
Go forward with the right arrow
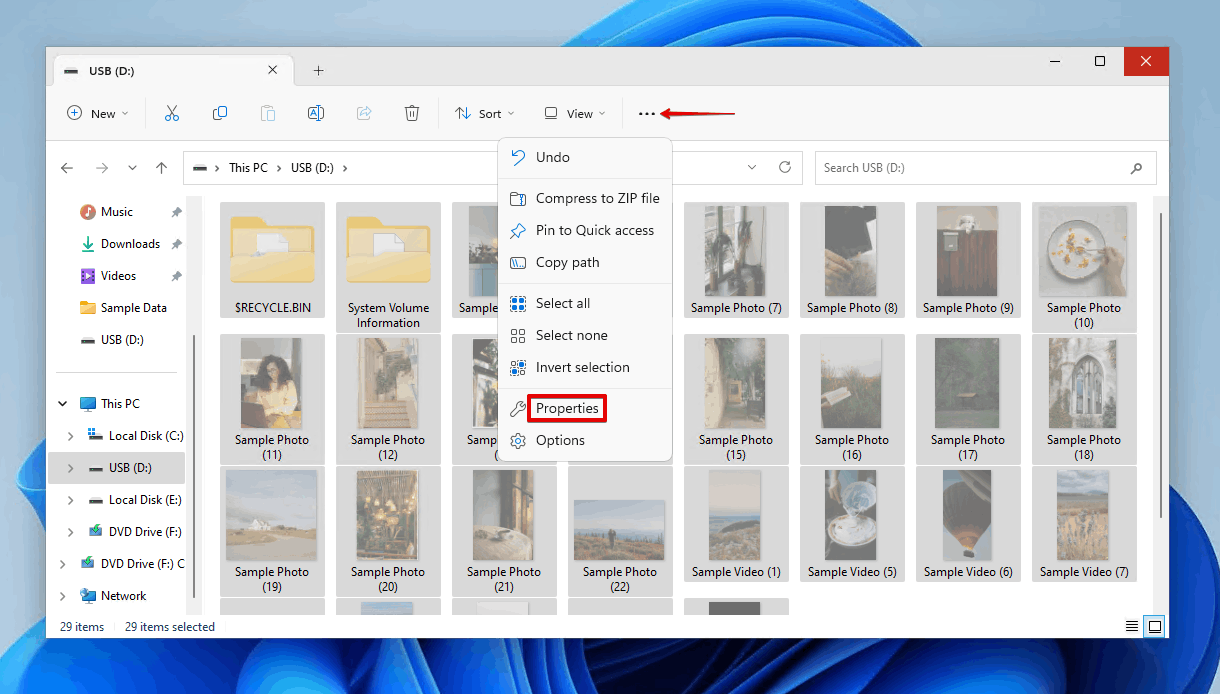[x=101, y=168]
